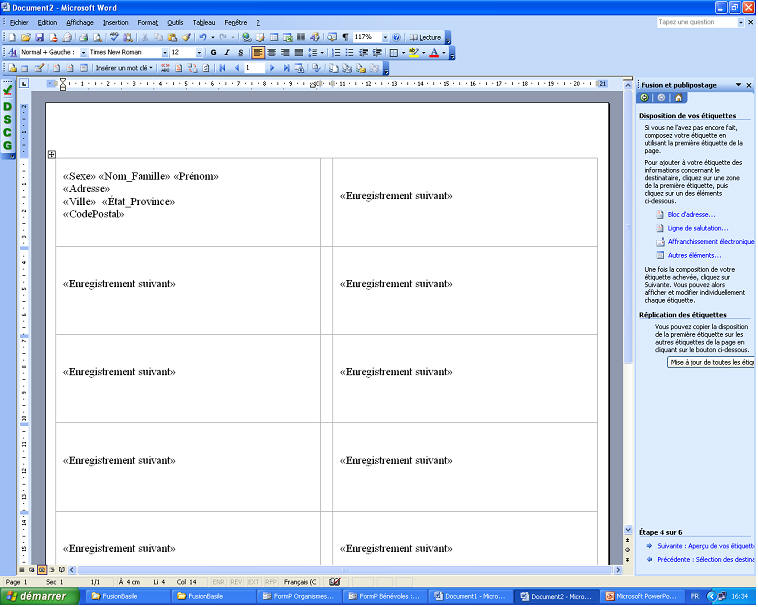Image resolution: width=758 pixels, height=607 pixels.
Task: Open Print Preview magnifier icon
Action: coord(98,37)
